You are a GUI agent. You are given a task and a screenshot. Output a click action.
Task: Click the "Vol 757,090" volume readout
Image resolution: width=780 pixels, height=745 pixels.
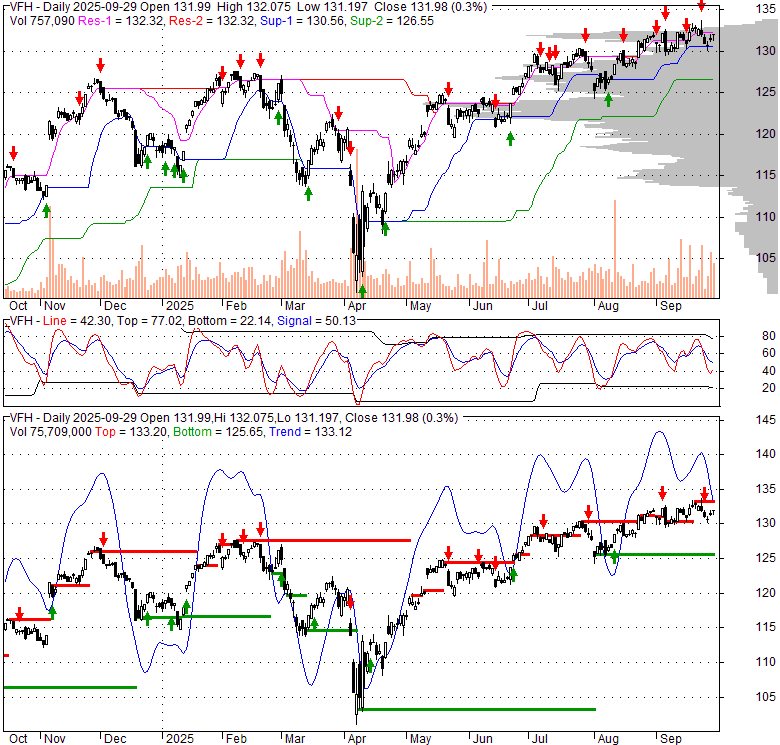pyautogui.click(x=42, y=21)
